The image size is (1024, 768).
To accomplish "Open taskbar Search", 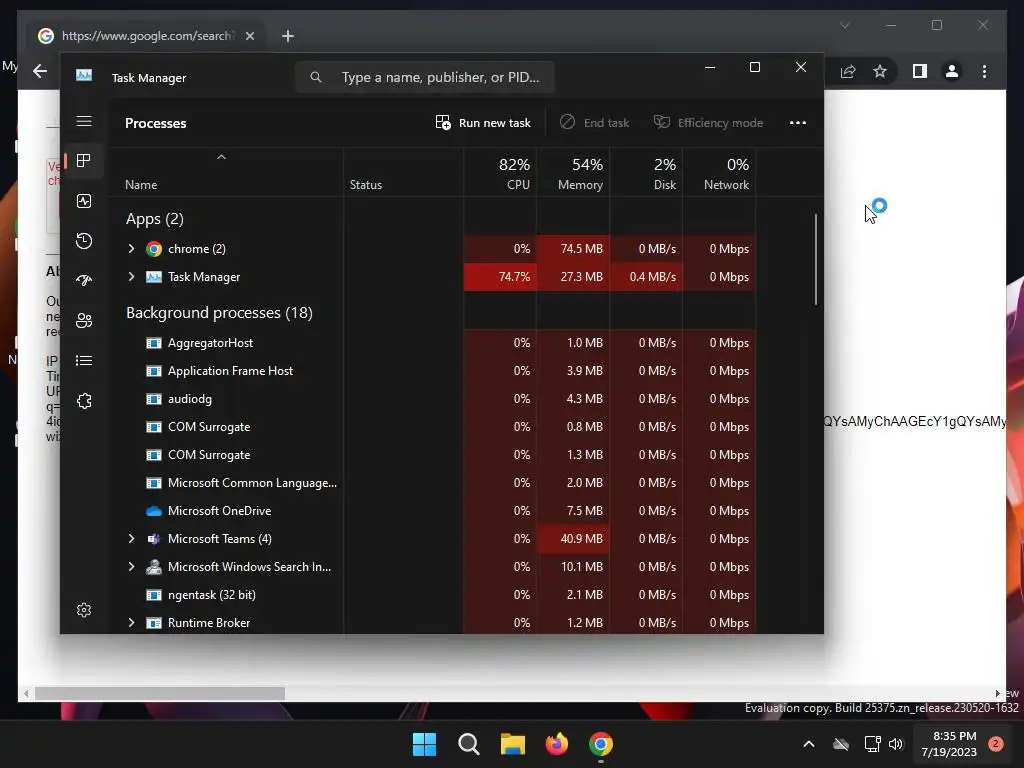I will (469, 744).
